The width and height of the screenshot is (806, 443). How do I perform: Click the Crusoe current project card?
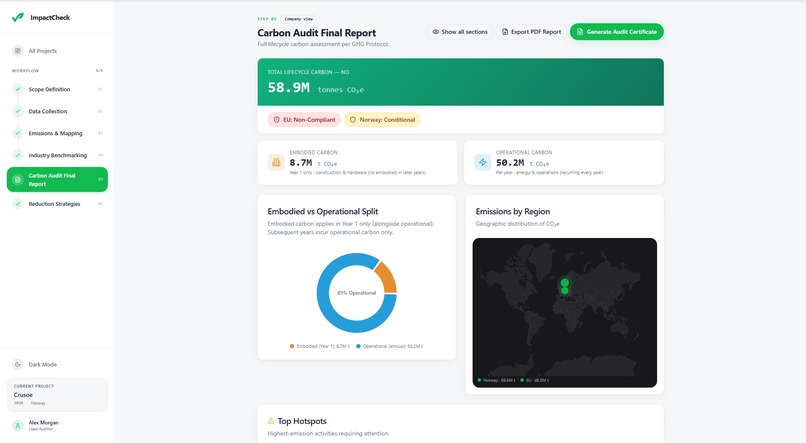57,395
